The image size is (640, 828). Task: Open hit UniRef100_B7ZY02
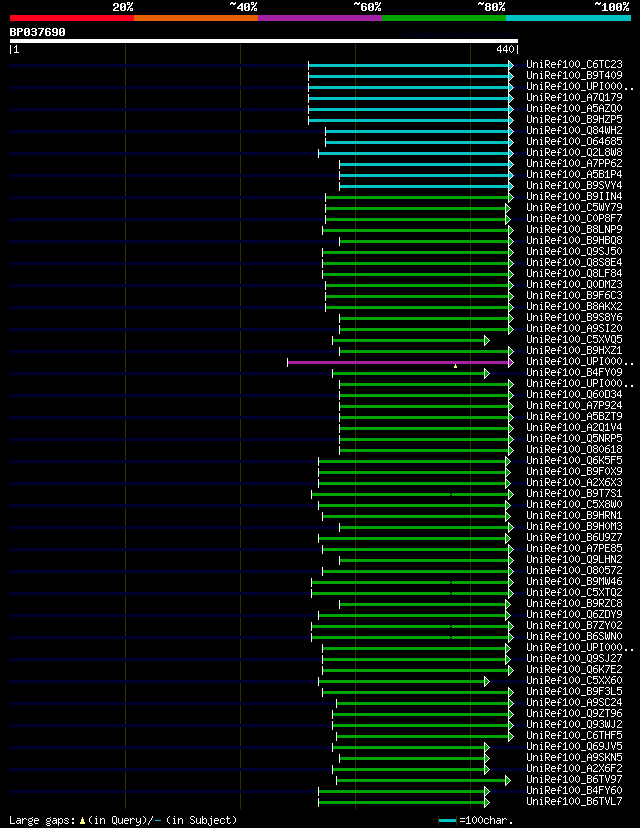(575, 625)
